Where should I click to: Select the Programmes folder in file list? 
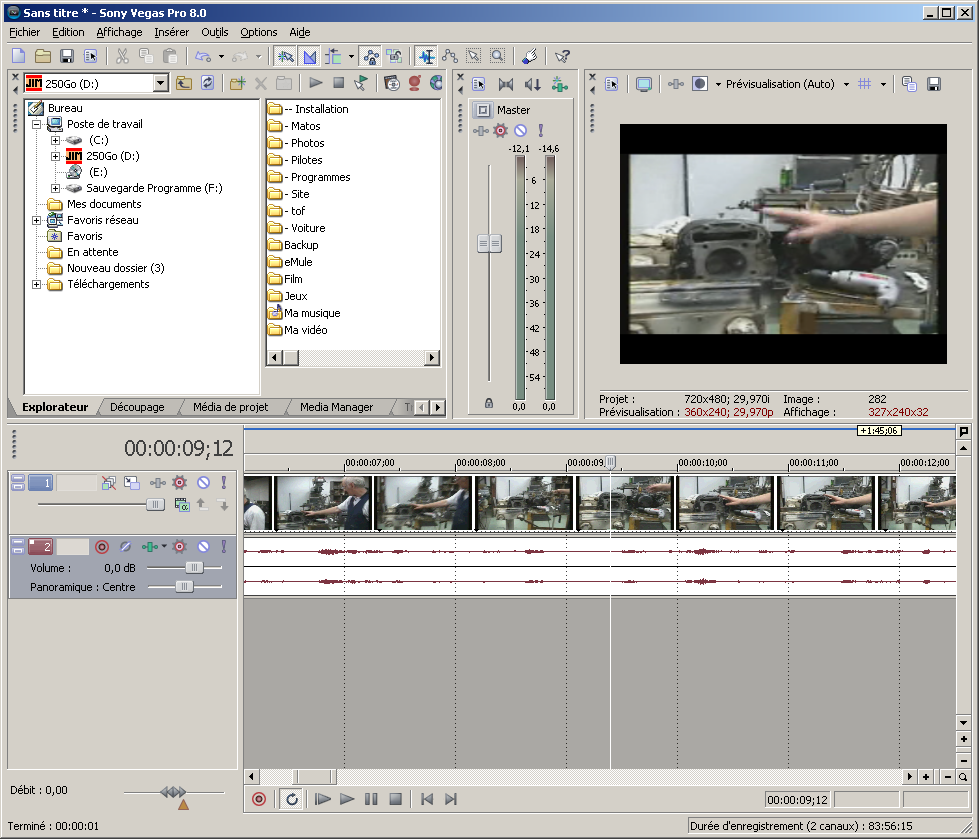pyautogui.click(x=317, y=177)
